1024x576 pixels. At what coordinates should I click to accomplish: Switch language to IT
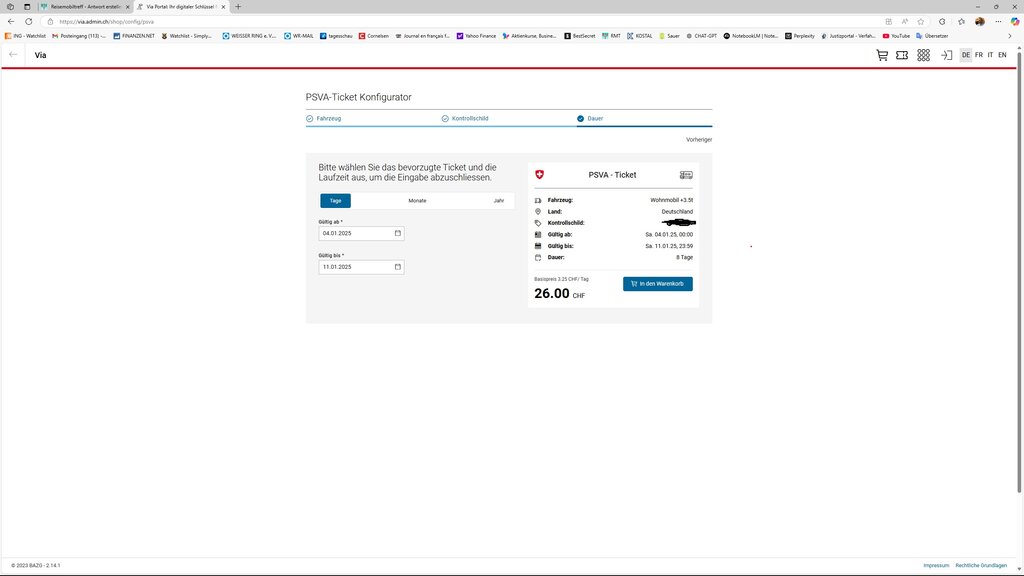pos(990,56)
